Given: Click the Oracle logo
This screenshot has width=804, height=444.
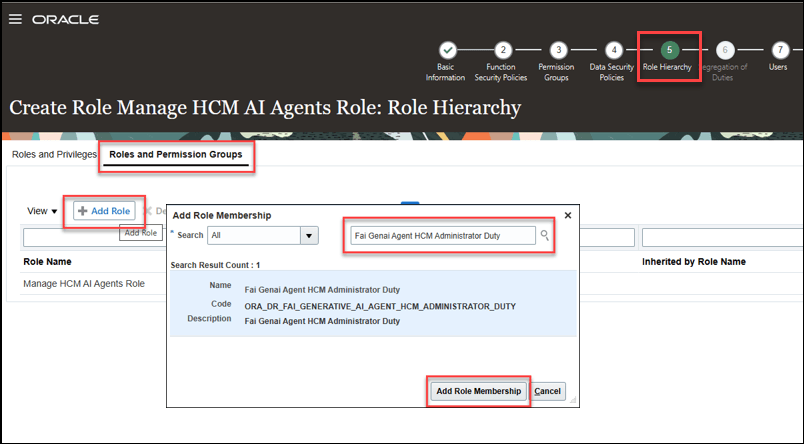Looking at the screenshot, I should 66,19.
